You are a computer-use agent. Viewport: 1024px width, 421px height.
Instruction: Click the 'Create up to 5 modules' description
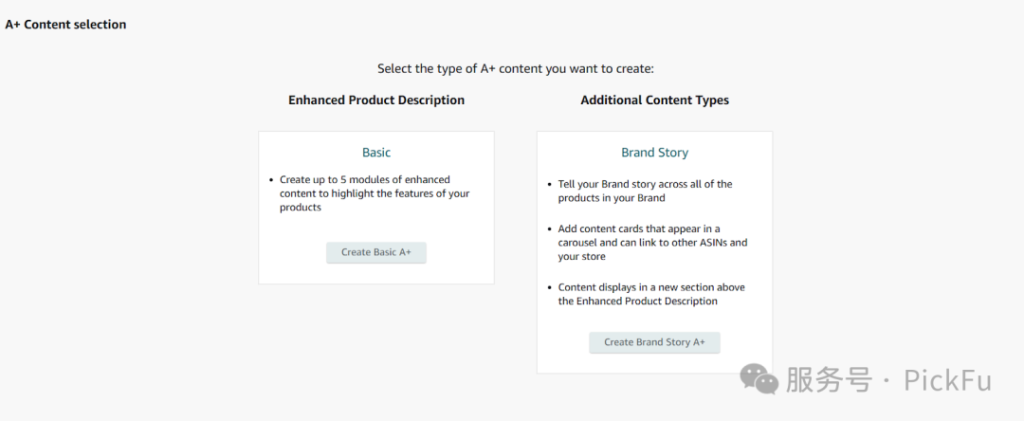(374, 193)
